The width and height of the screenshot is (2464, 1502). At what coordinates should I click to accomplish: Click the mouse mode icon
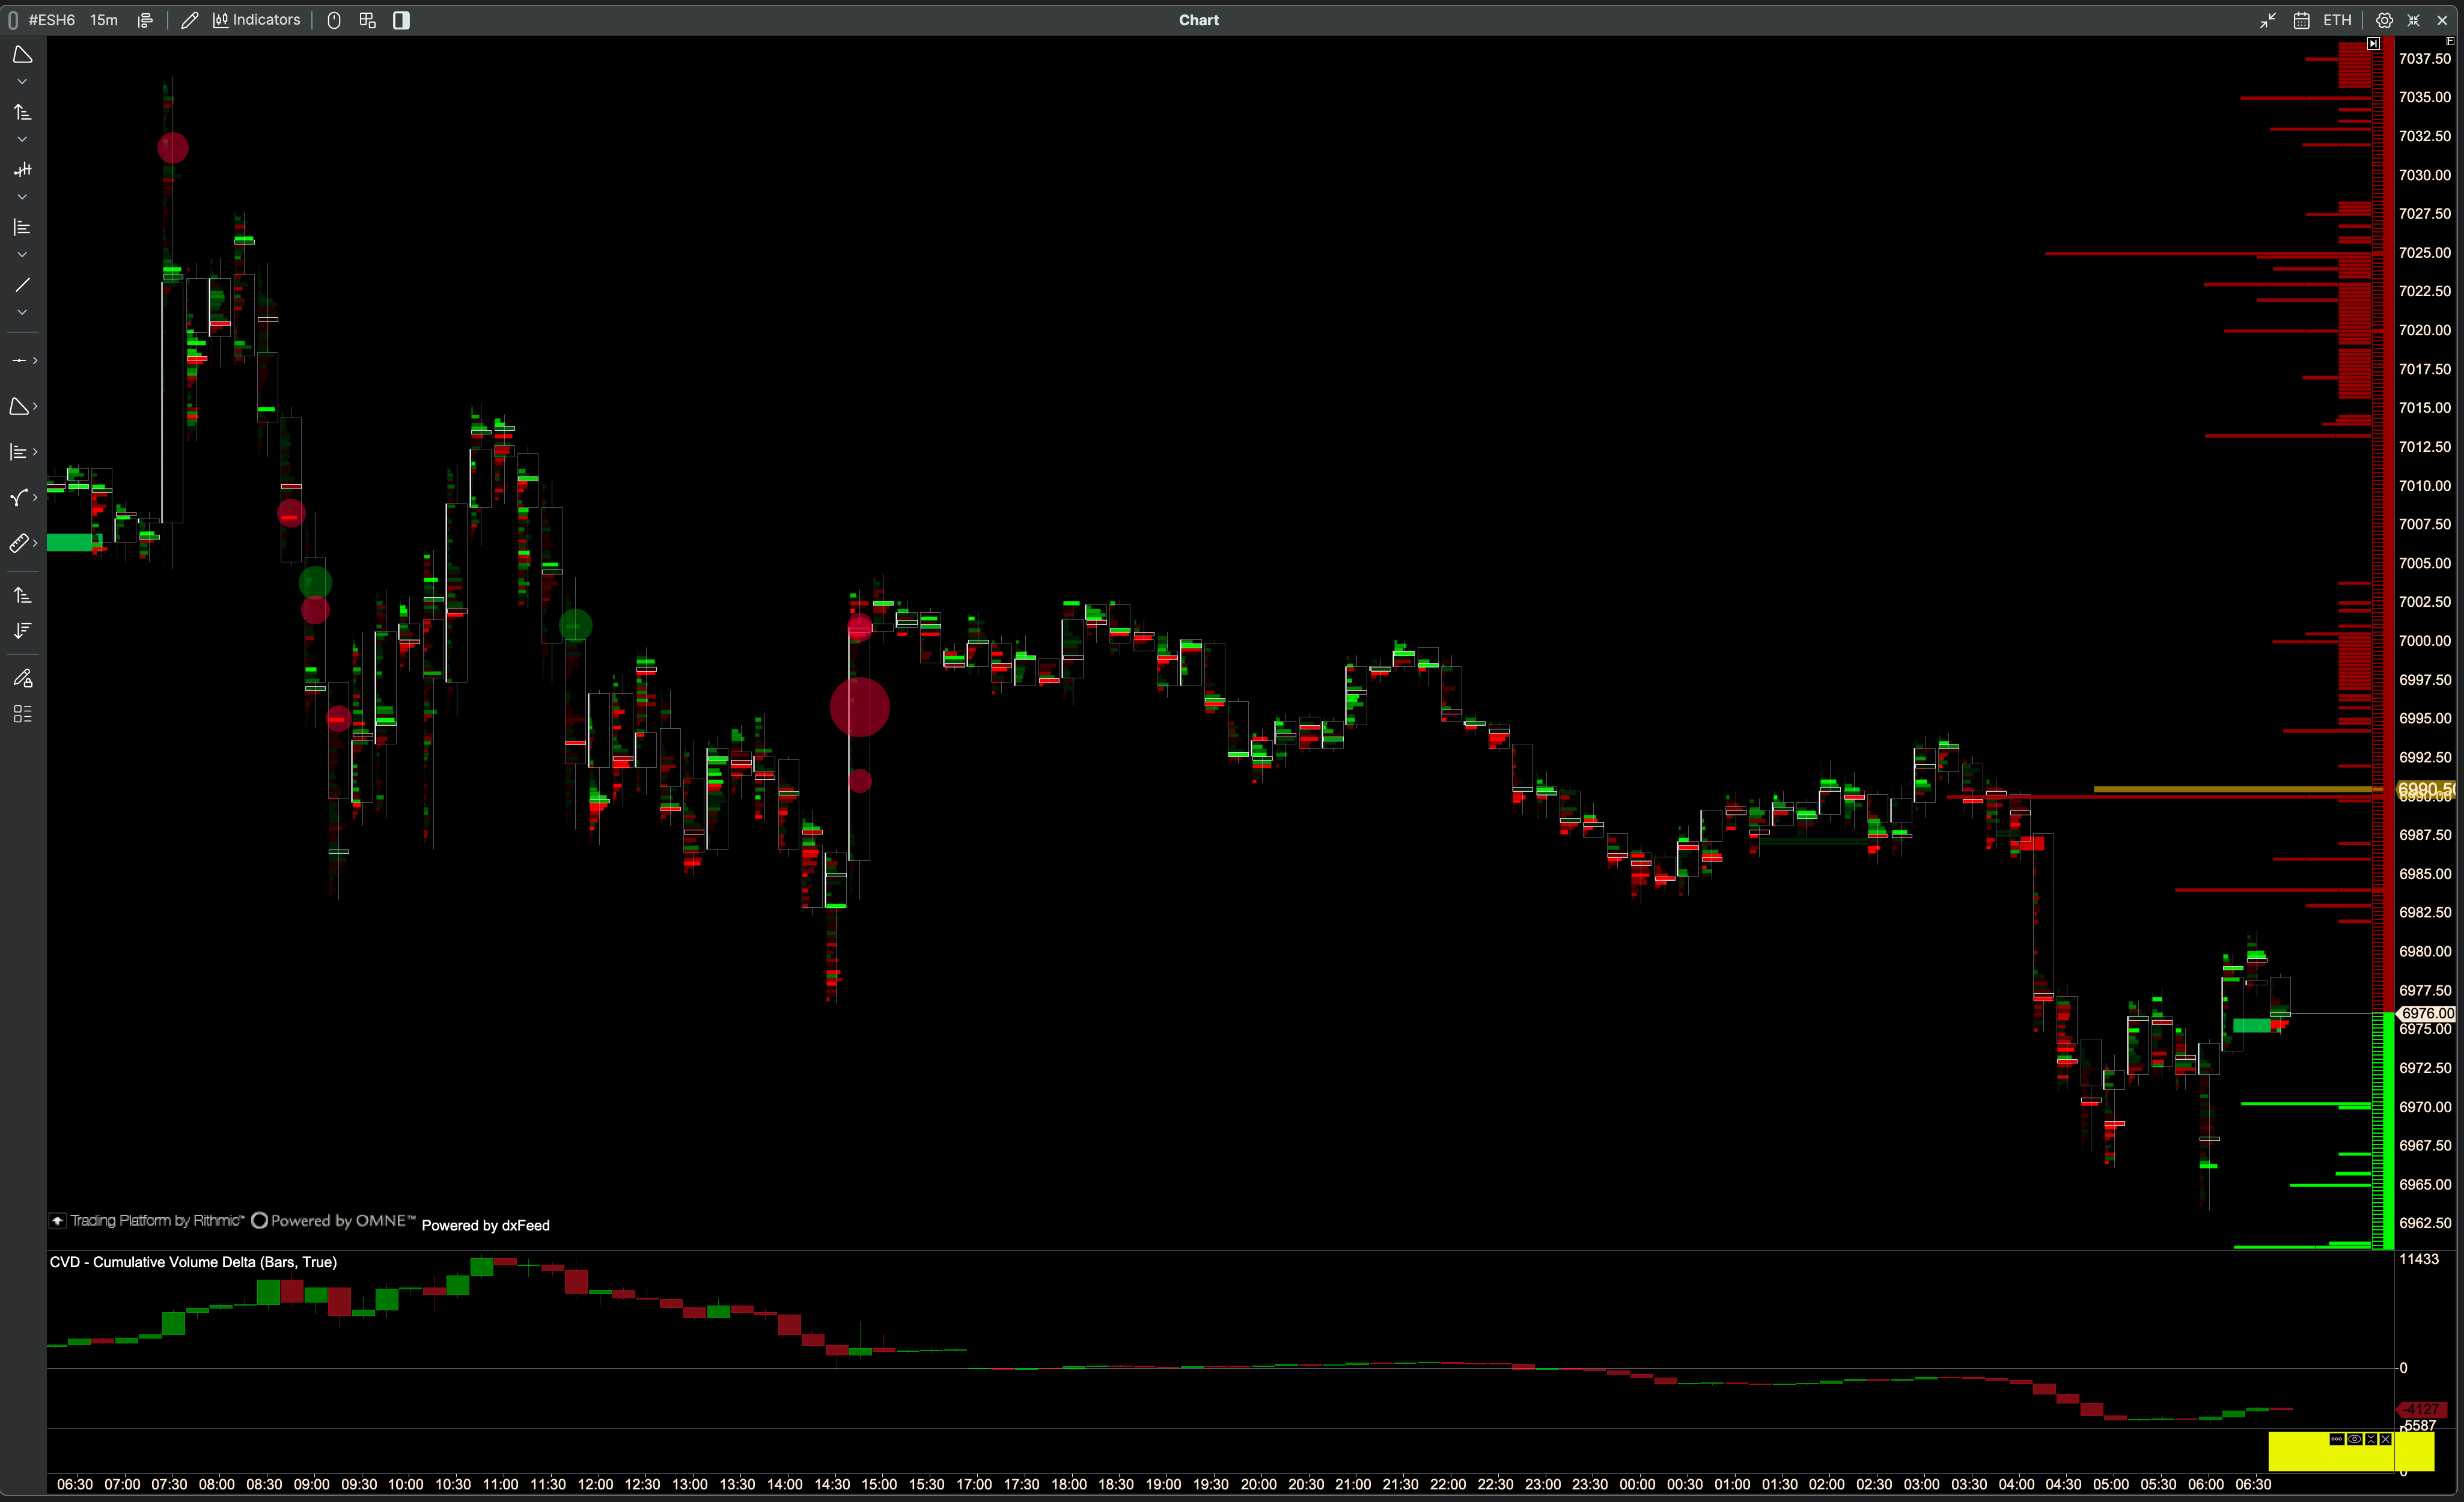(x=334, y=20)
